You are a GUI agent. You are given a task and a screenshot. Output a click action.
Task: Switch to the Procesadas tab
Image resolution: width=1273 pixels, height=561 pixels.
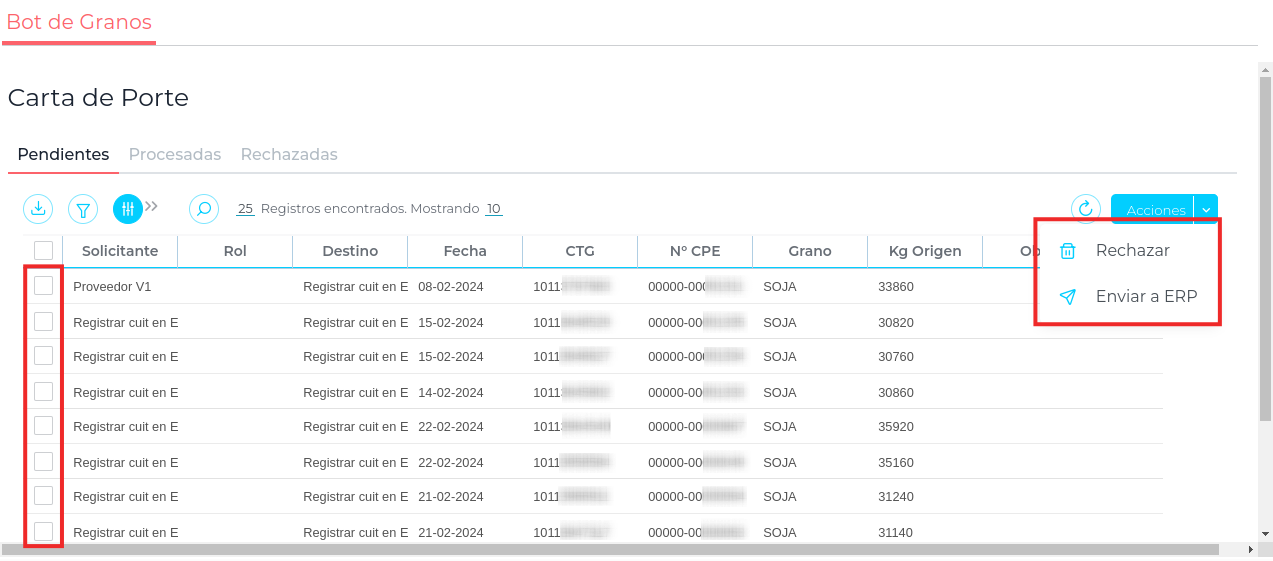pos(175,155)
